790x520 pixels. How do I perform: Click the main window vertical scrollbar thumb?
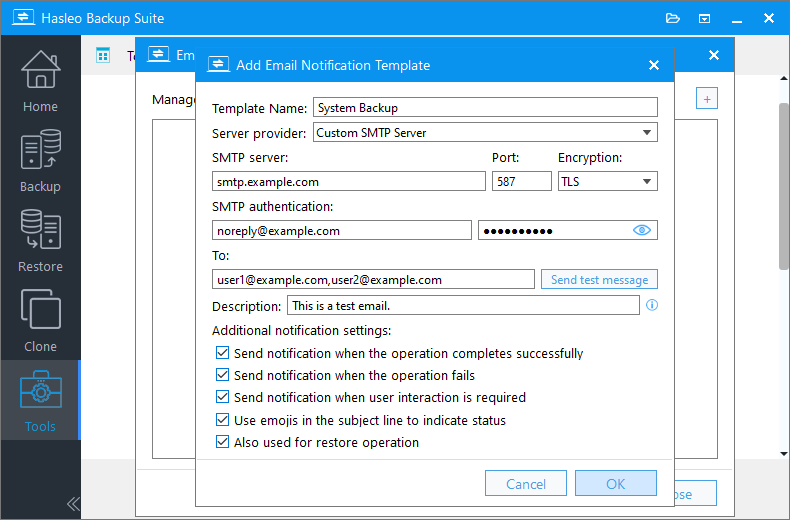(784, 186)
